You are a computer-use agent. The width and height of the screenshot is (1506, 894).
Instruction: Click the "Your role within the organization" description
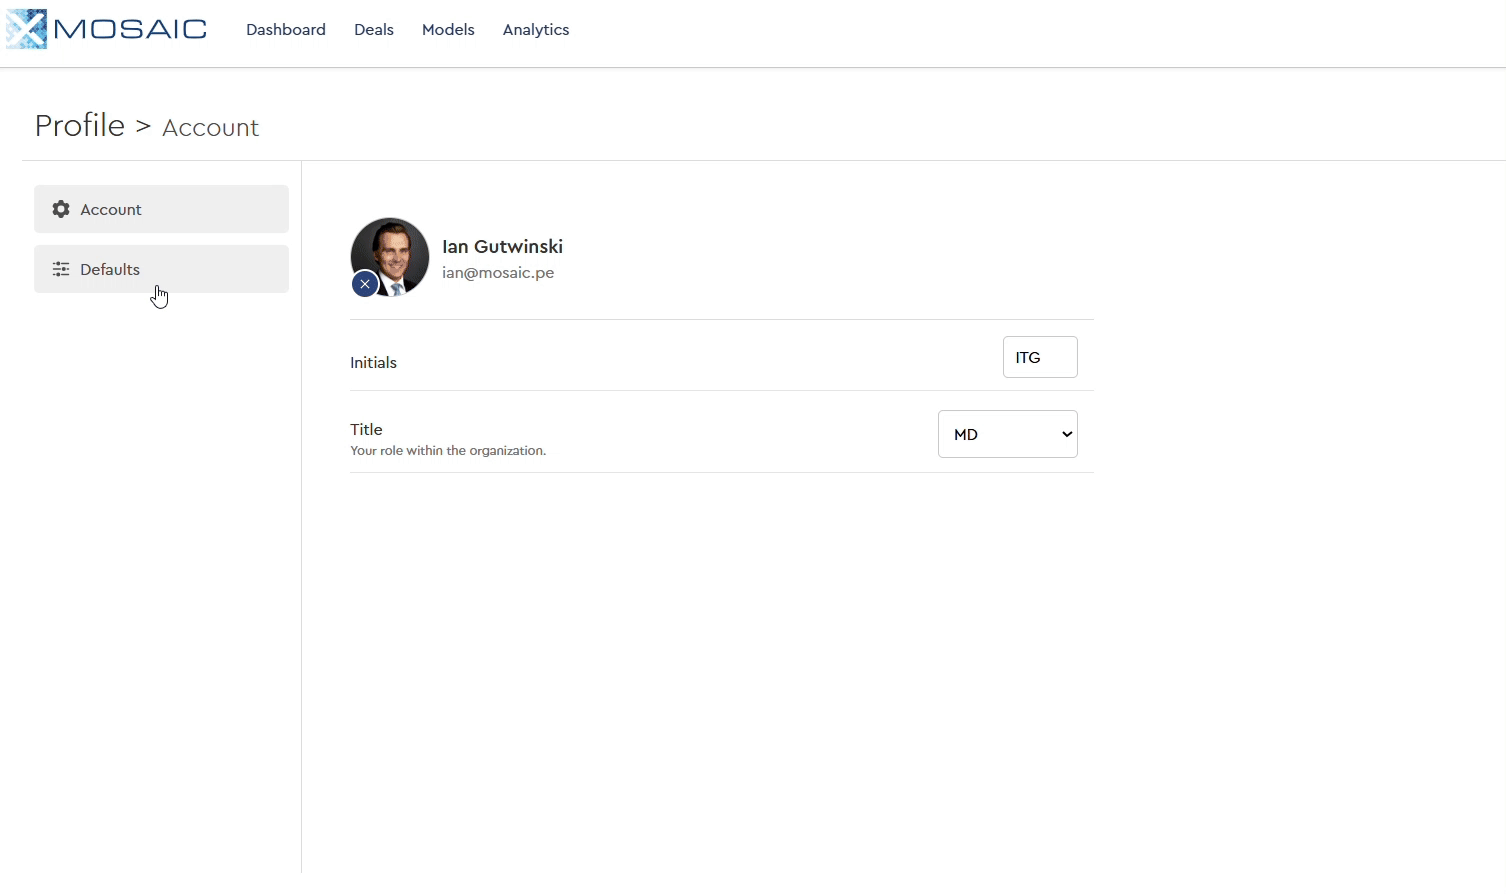pyautogui.click(x=448, y=451)
